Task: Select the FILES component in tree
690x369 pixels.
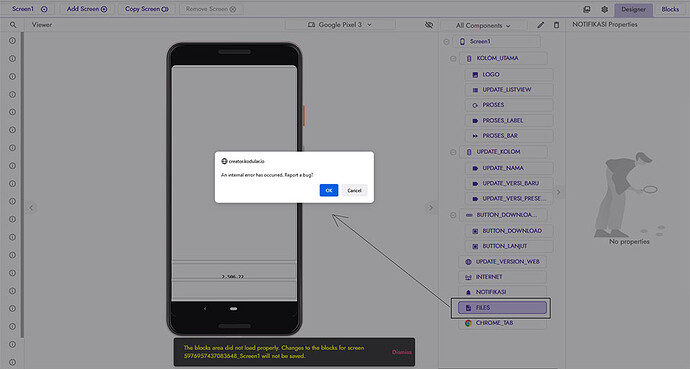Action: click(502, 308)
